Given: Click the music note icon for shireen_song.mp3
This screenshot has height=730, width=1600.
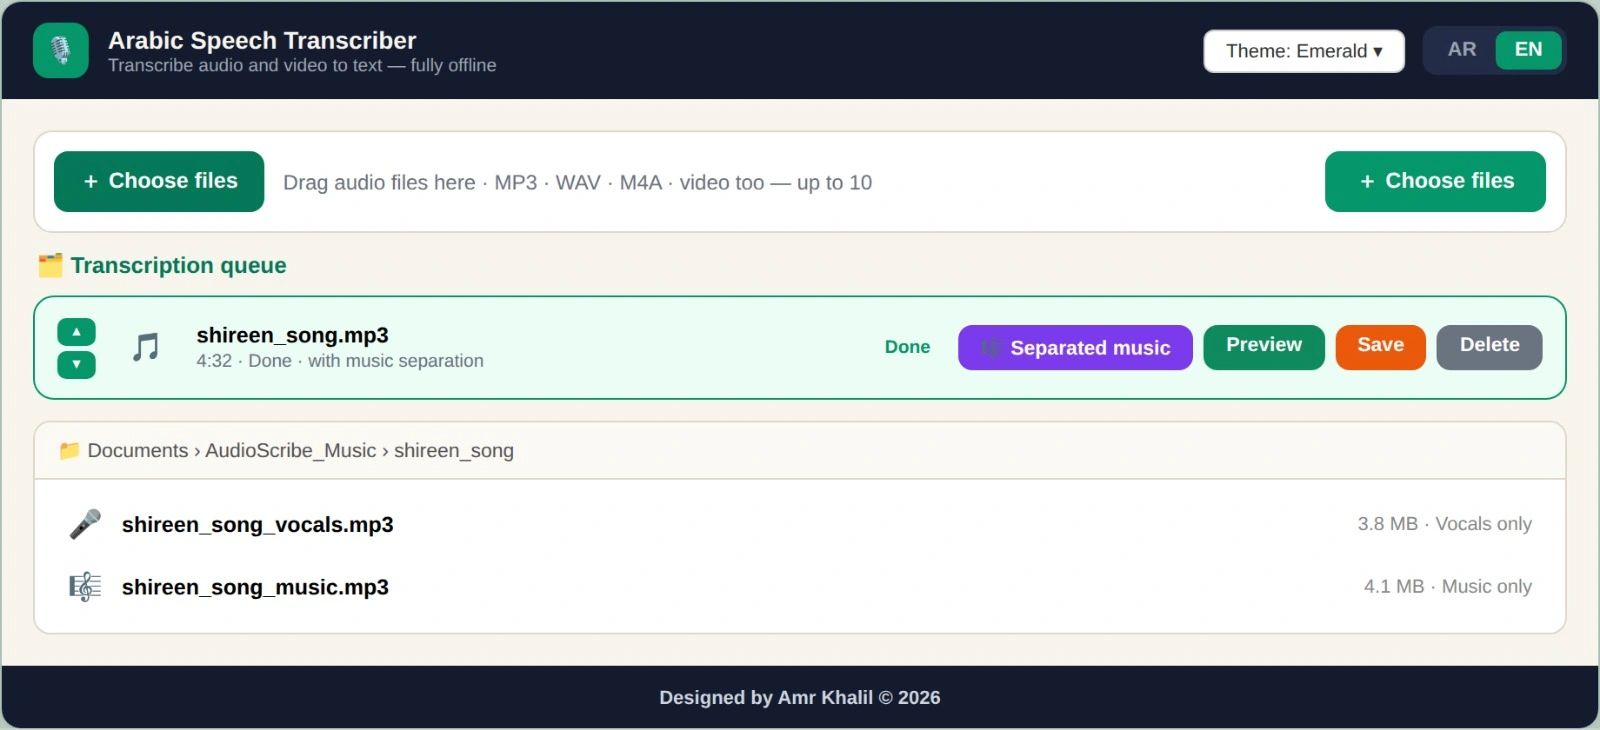Looking at the screenshot, I should pos(146,347).
